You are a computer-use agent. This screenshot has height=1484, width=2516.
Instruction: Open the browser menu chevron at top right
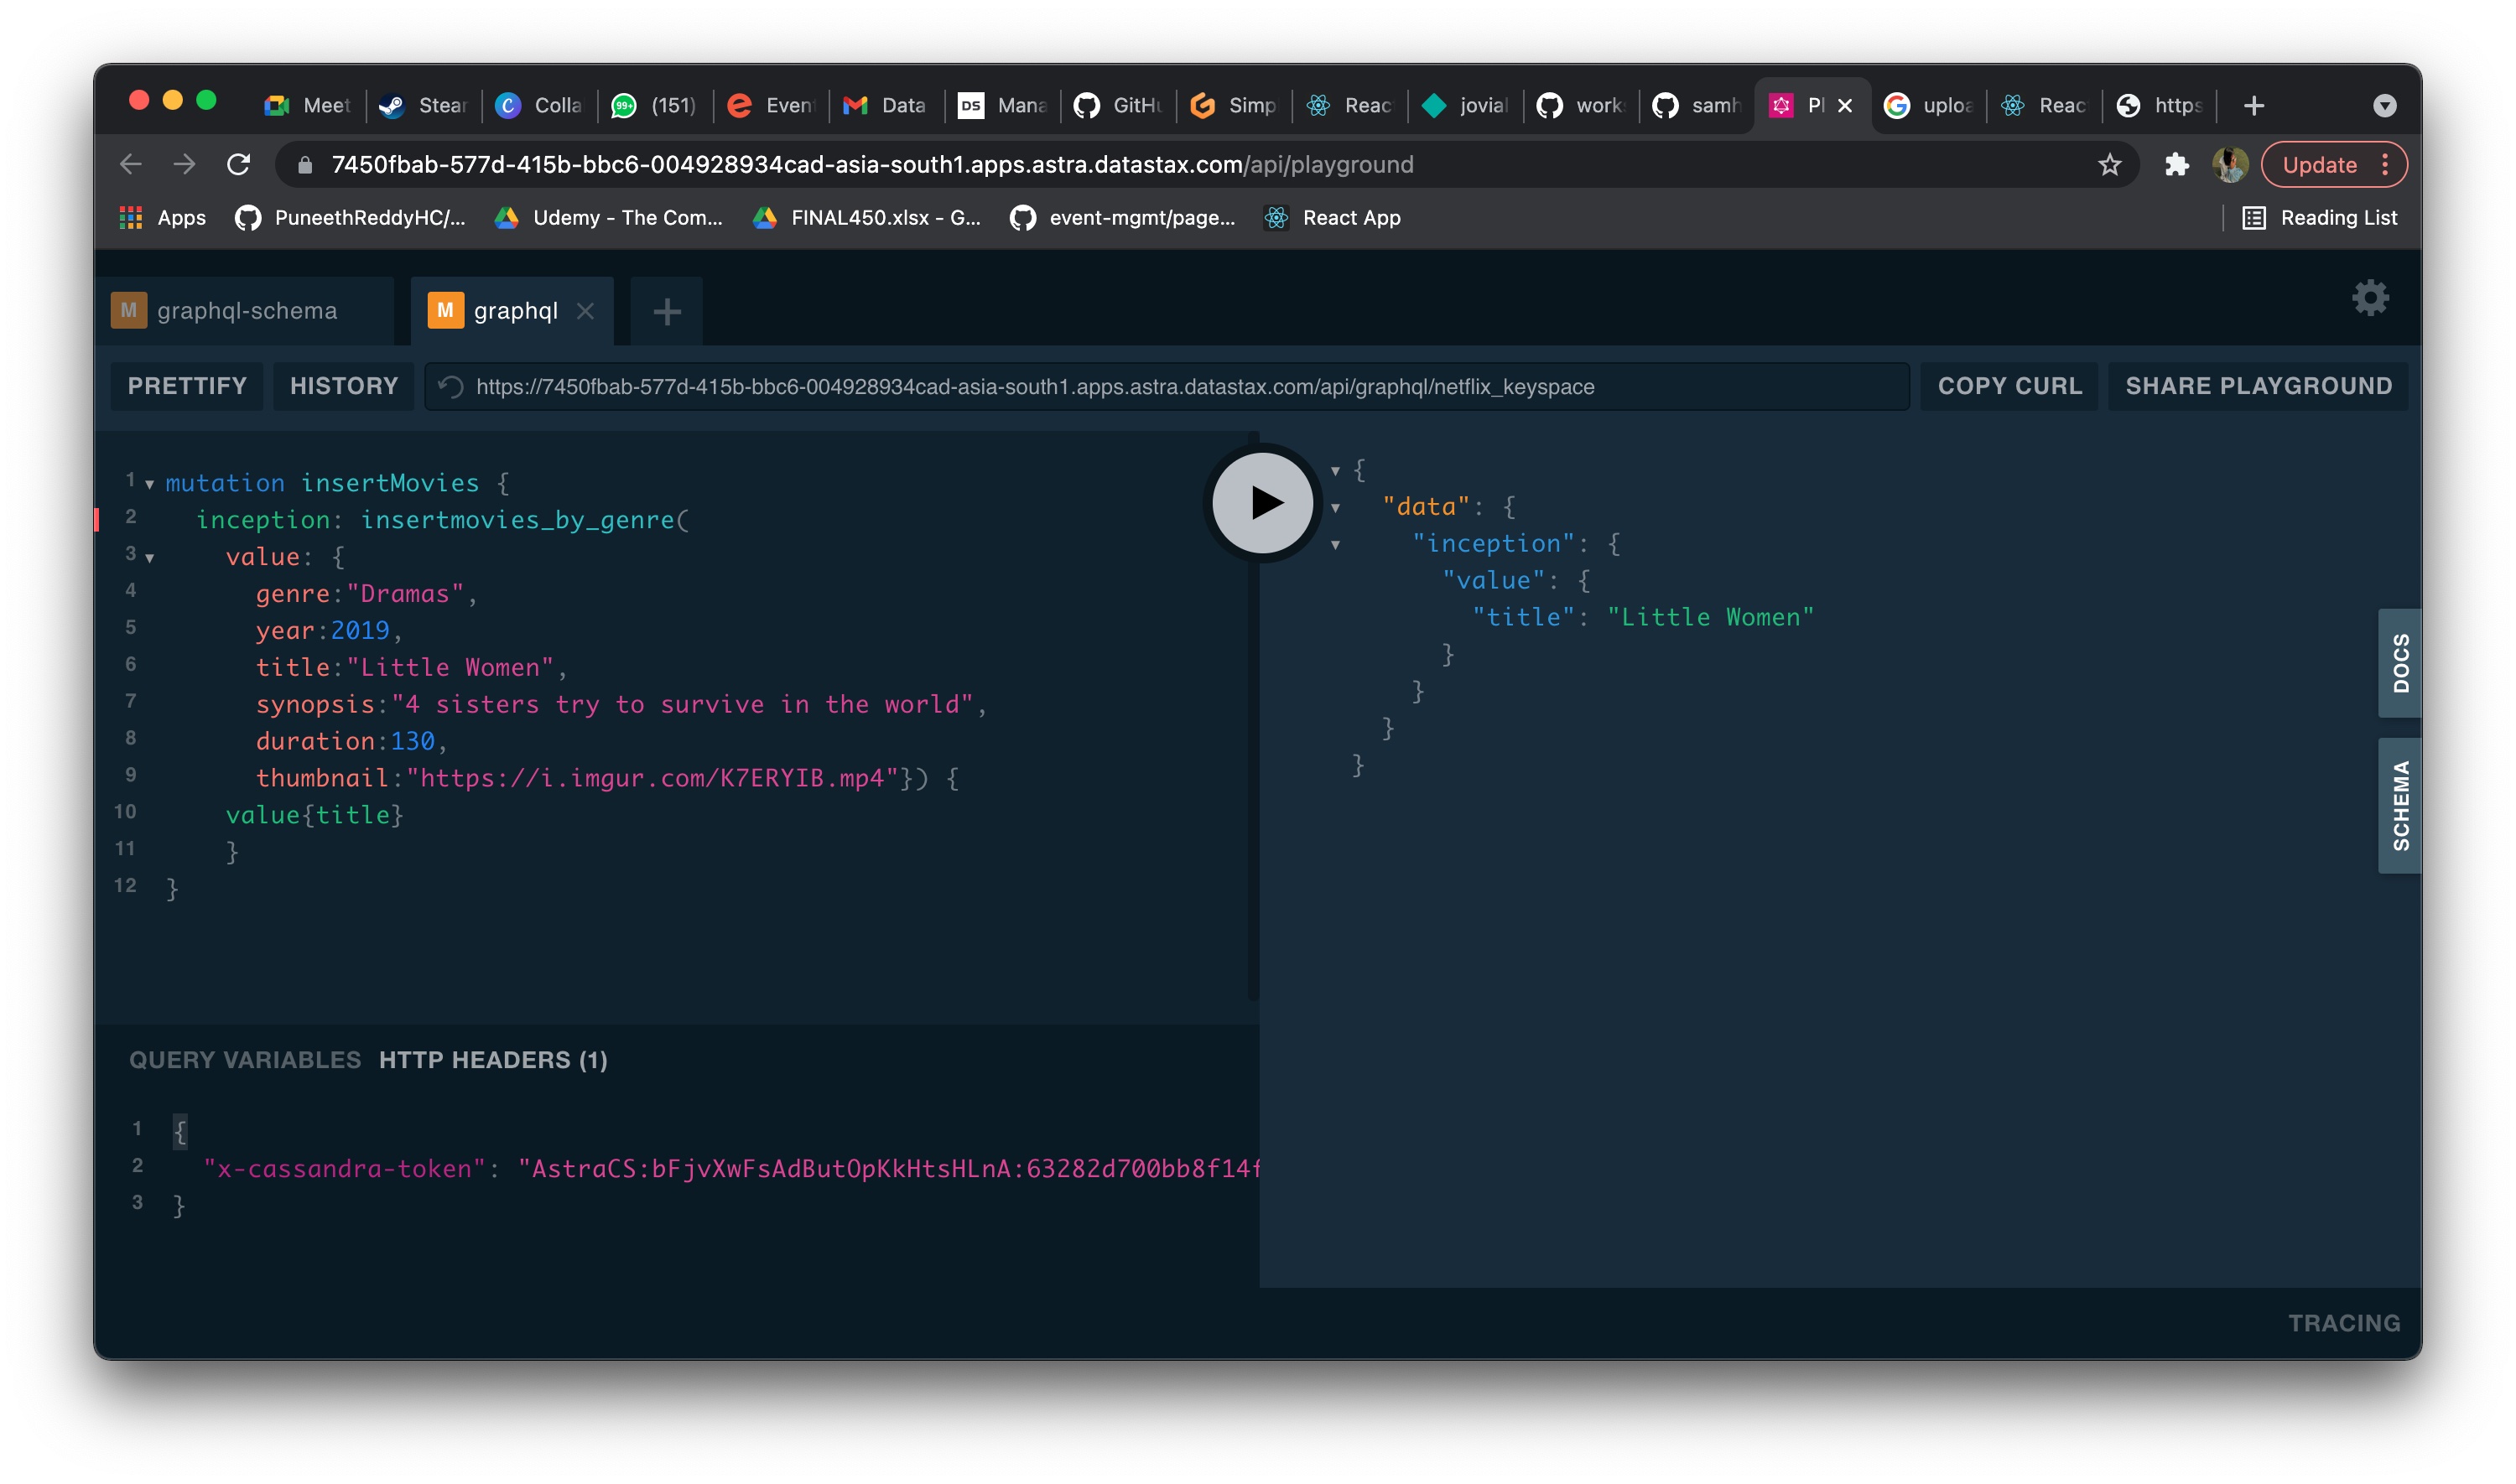(x=2384, y=105)
